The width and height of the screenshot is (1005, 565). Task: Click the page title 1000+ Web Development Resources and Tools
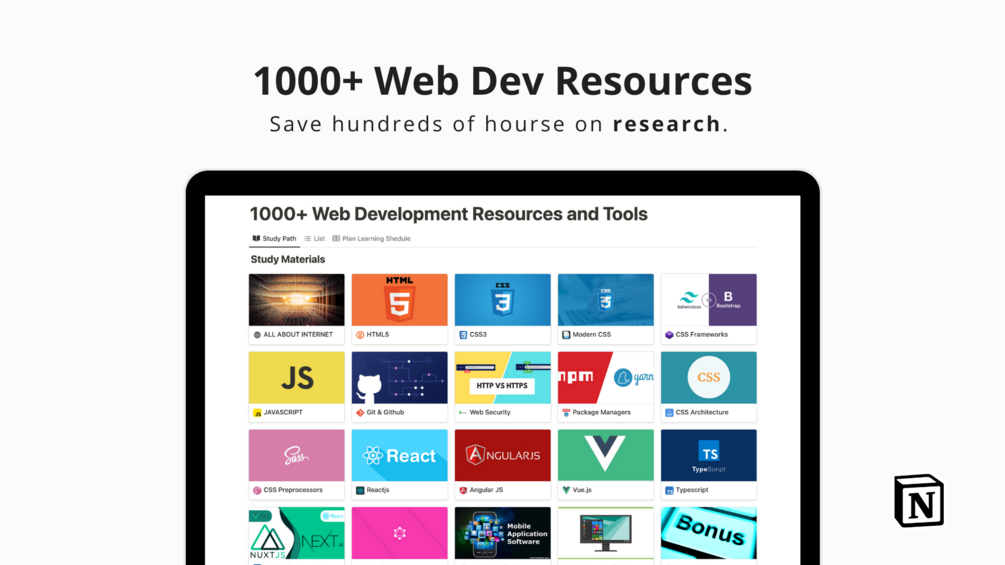(x=449, y=214)
